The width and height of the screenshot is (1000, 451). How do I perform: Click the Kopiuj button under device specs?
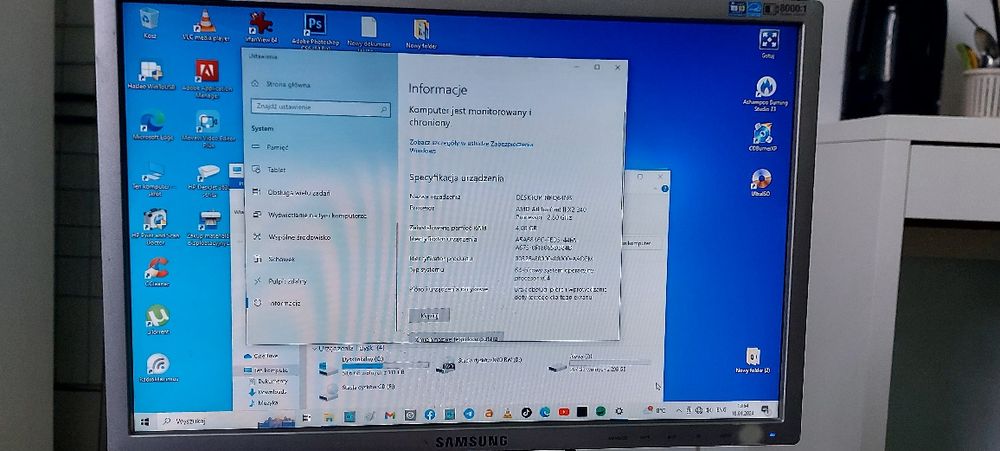tap(429, 315)
